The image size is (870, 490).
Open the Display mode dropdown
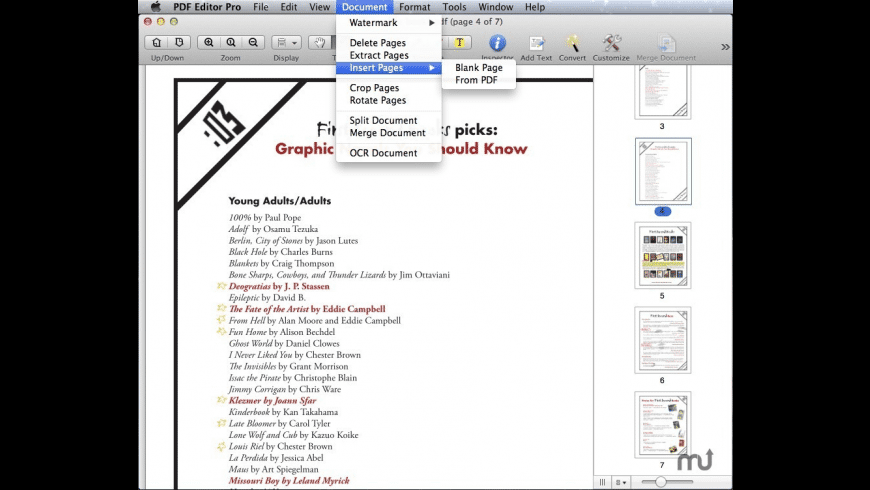(x=286, y=42)
